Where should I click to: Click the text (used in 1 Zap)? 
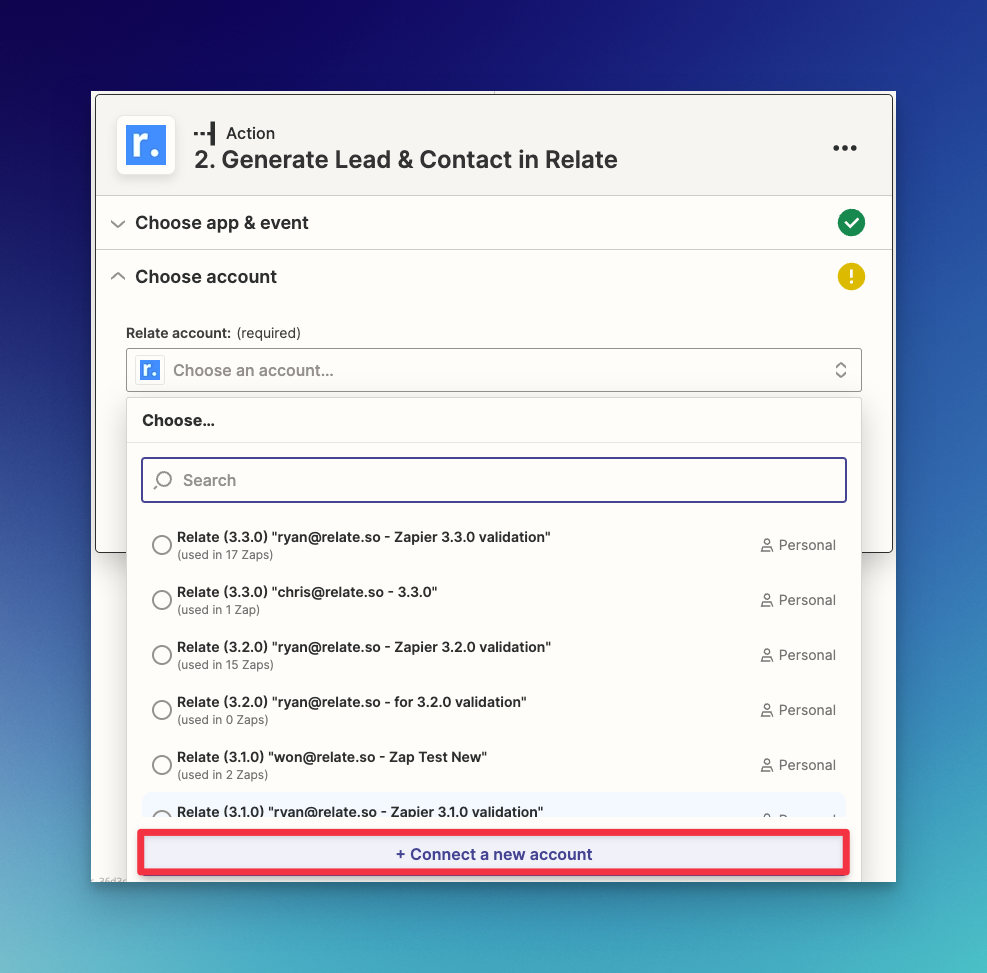(x=218, y=610)
